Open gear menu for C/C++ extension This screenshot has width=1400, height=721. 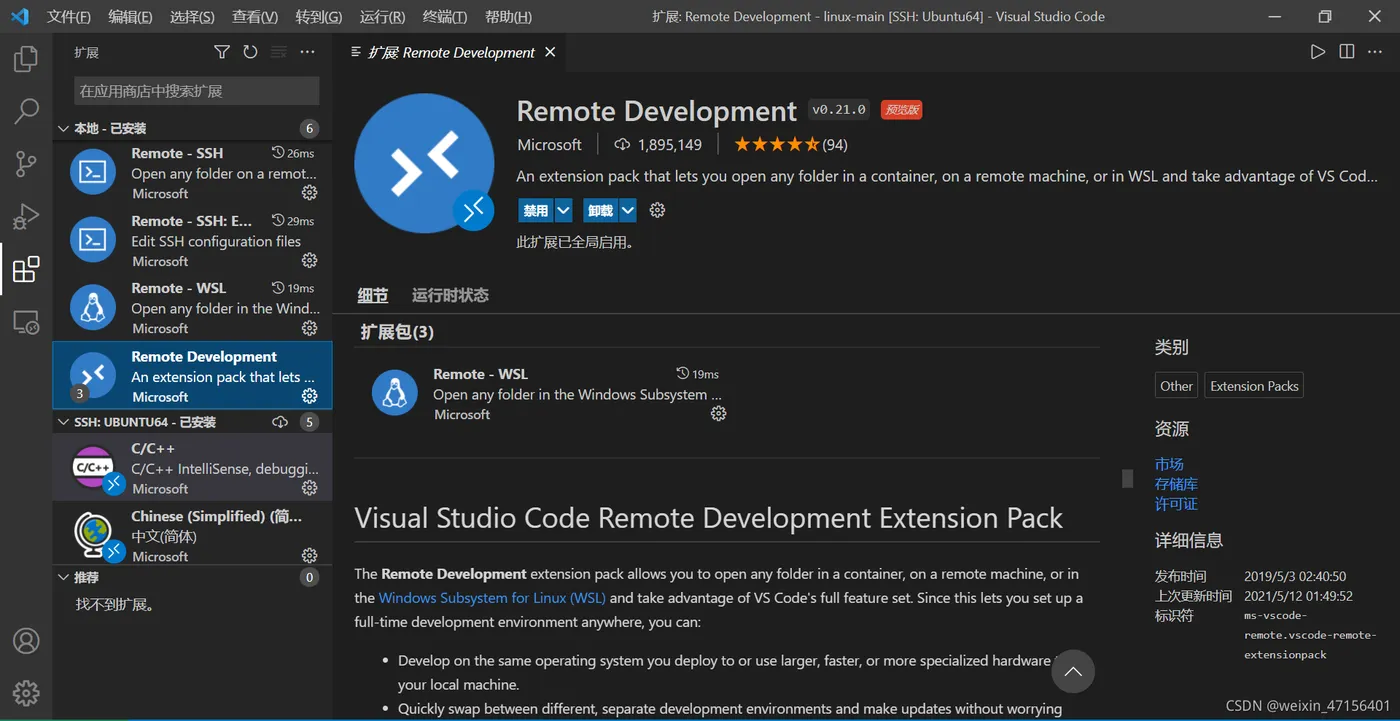point(310,488)
